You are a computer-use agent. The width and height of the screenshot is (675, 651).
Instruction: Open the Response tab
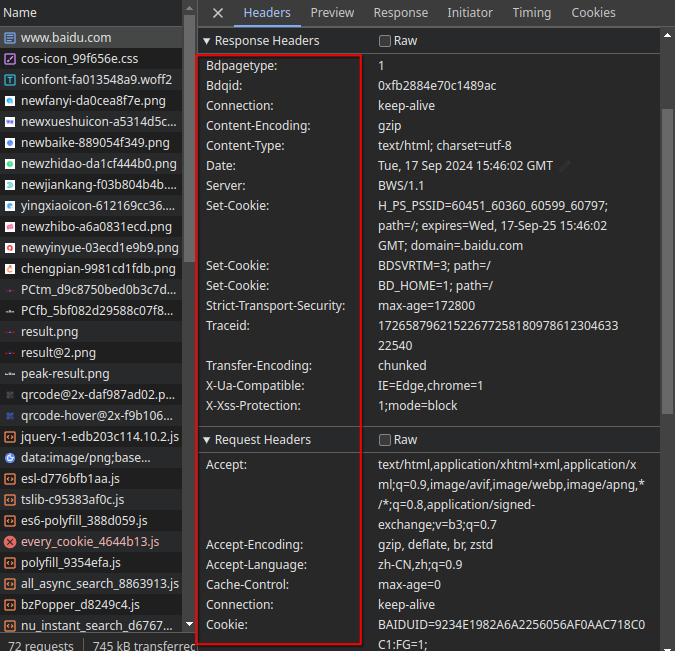pos(400,13)
